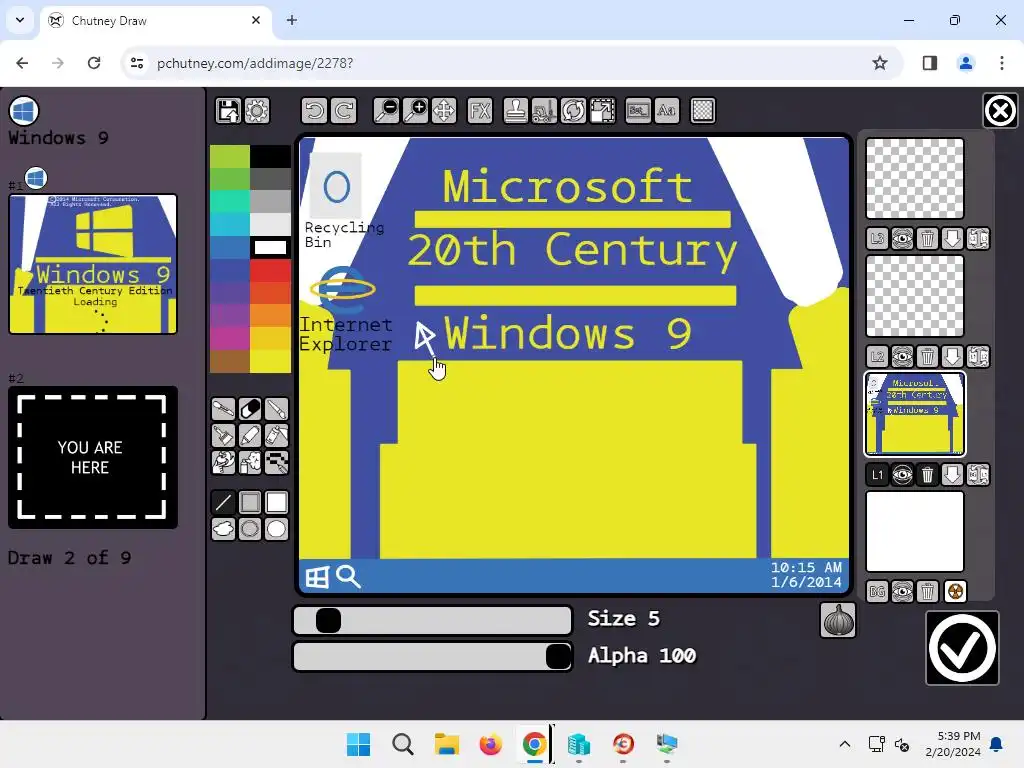Click the forklift move tool icon
Screen dimensions: 1024x768
coord(545,110)
